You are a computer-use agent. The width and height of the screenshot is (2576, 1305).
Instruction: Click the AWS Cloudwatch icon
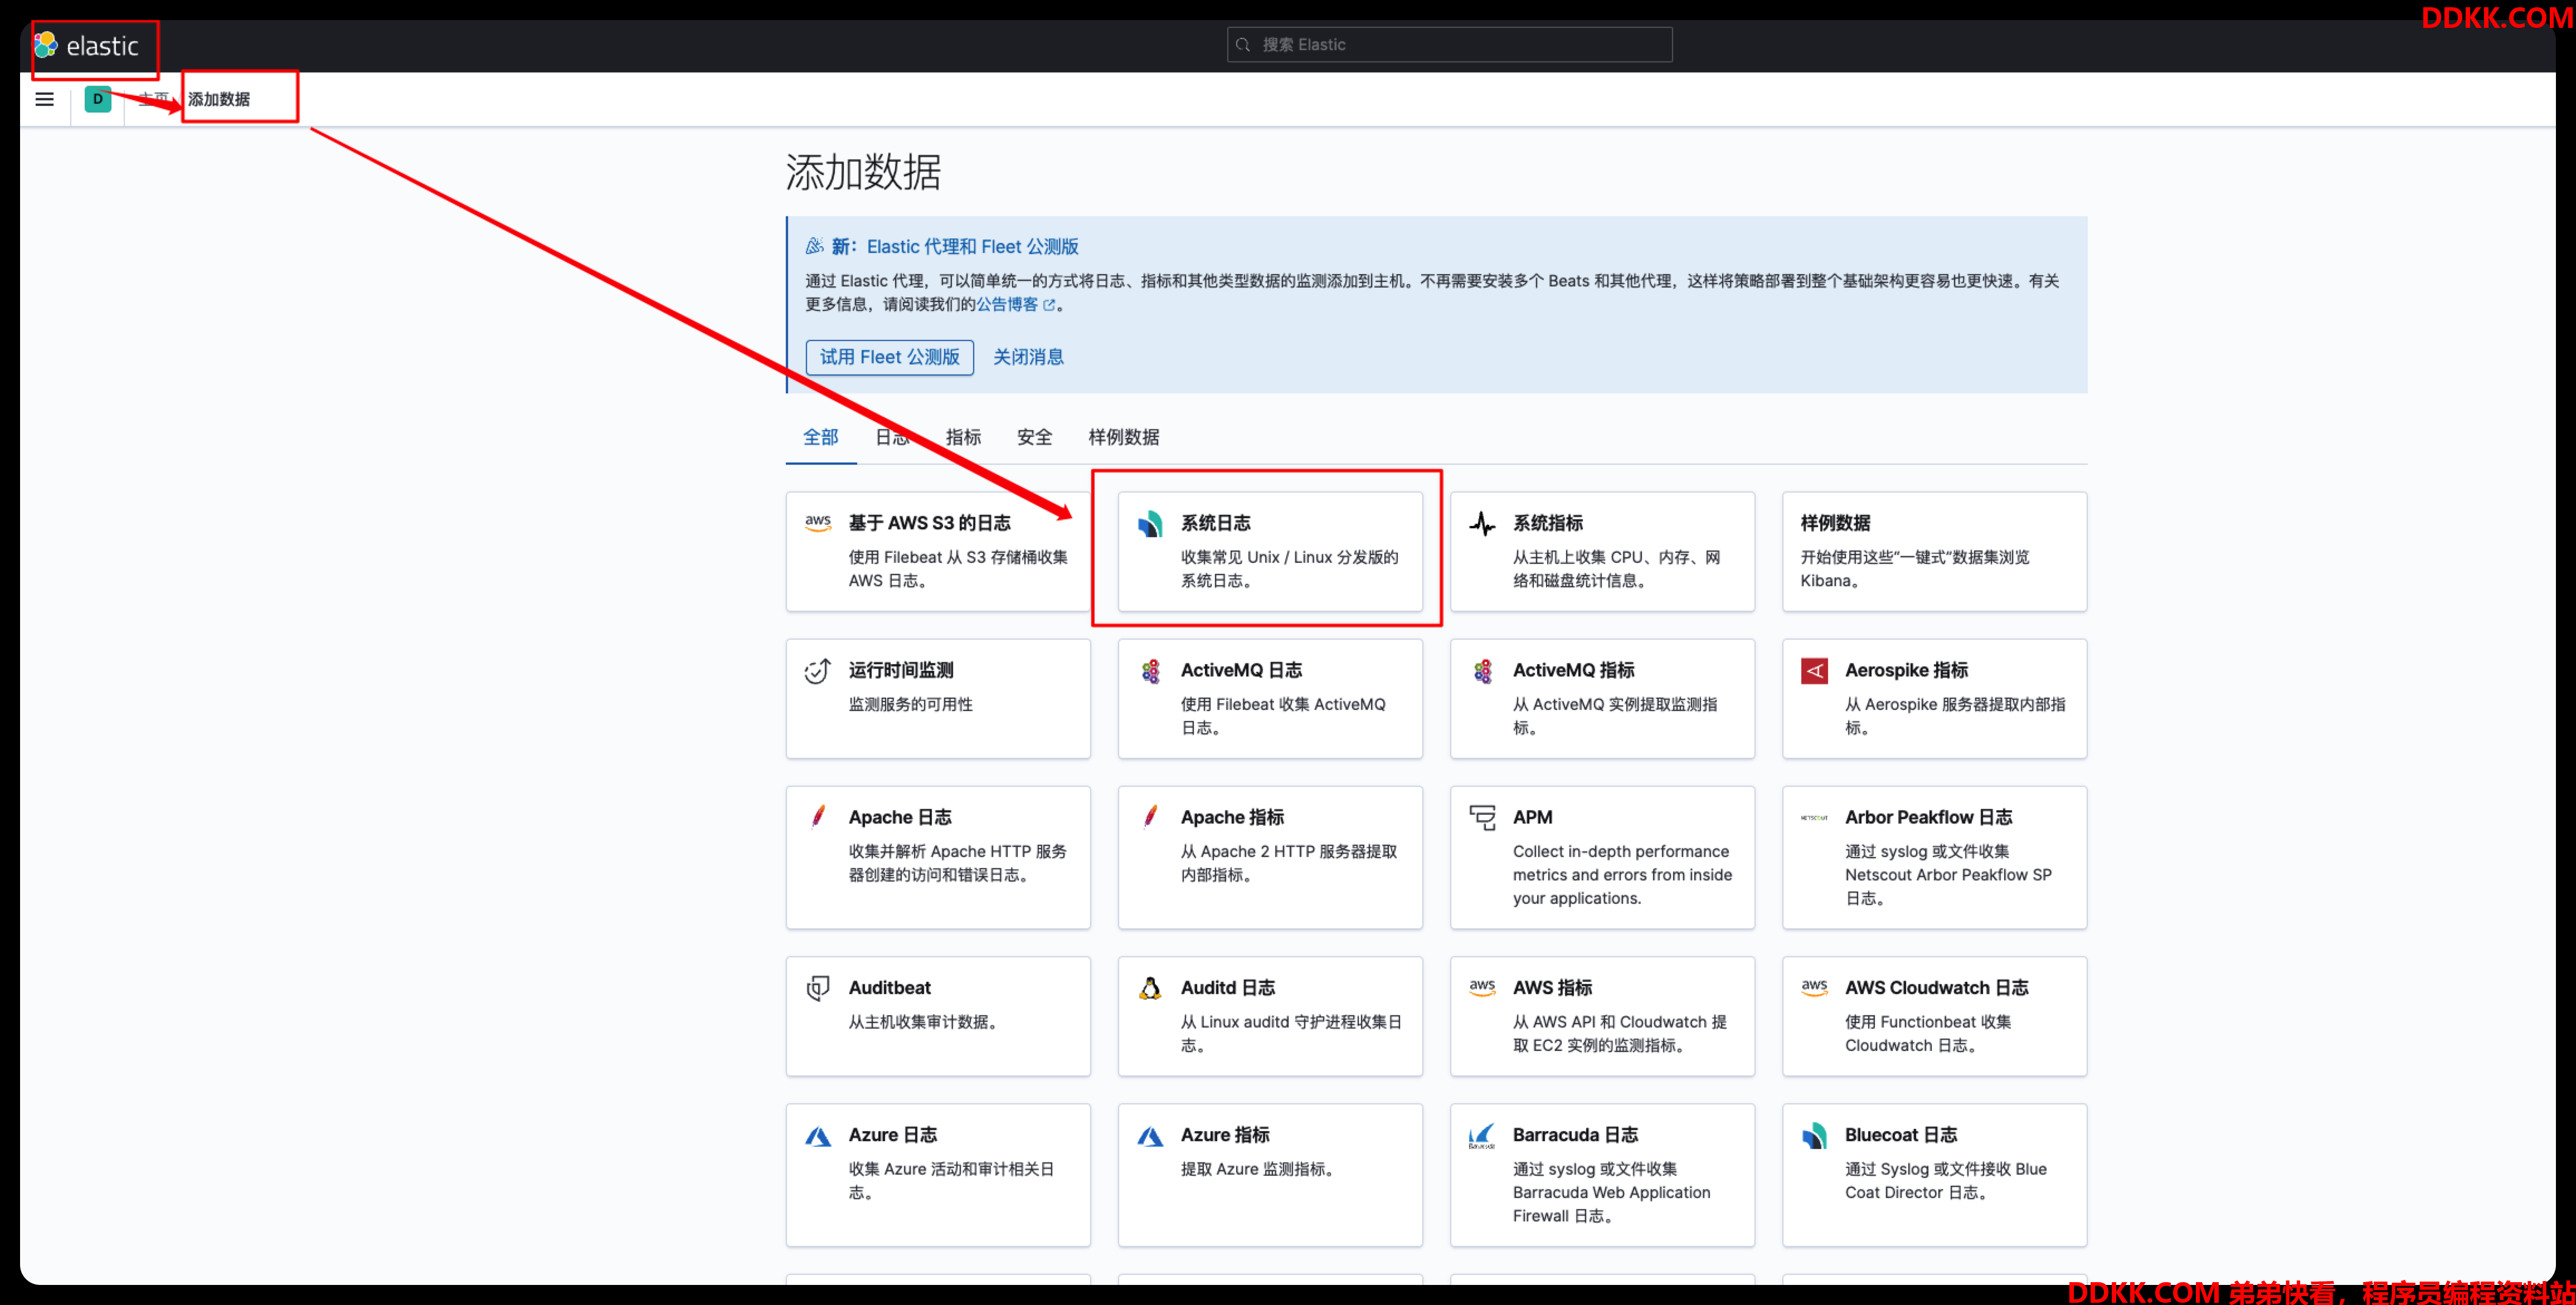point(1814,987)
